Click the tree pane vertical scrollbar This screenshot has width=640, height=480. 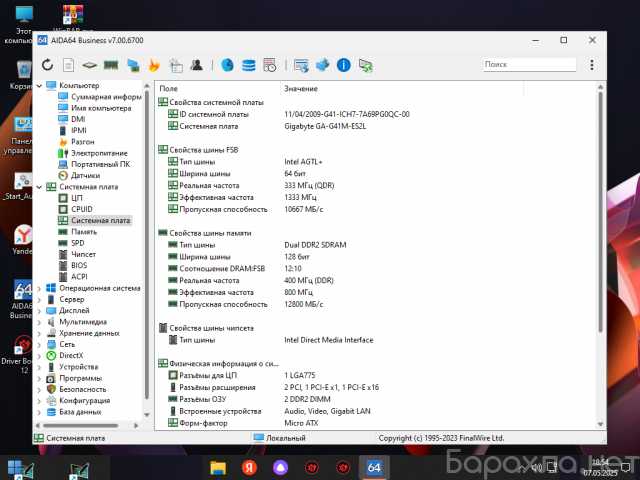147,245
